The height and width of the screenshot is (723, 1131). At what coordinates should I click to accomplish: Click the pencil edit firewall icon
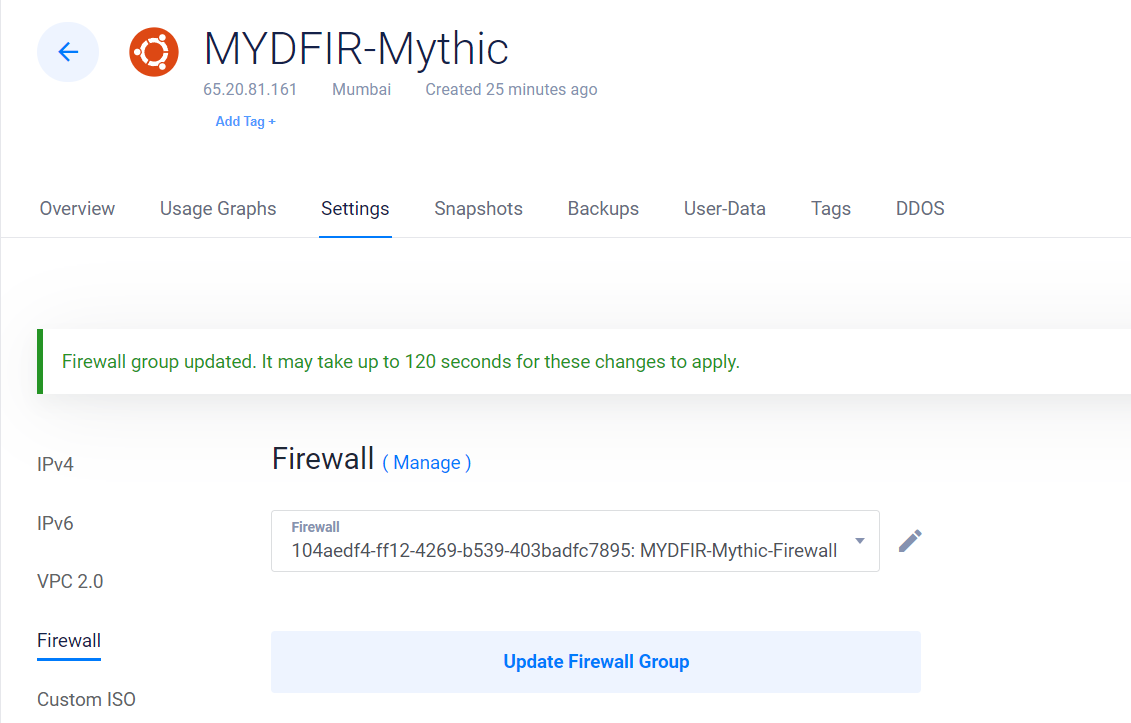[x=910, y=540]
